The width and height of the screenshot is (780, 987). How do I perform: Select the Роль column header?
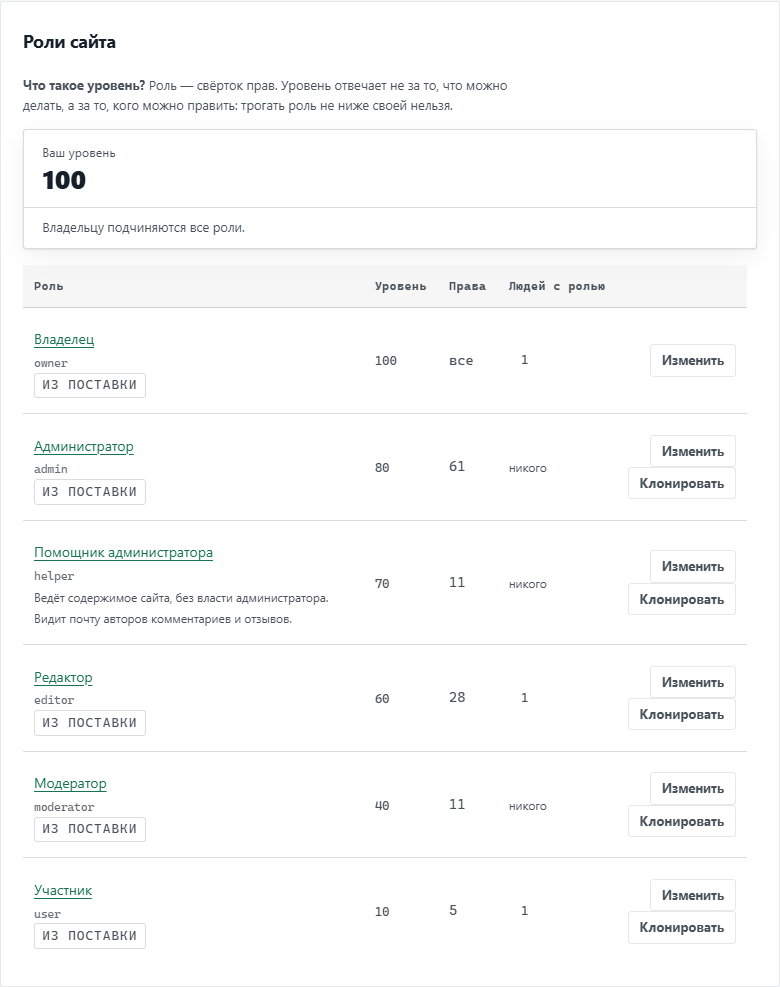click(48, 286)
